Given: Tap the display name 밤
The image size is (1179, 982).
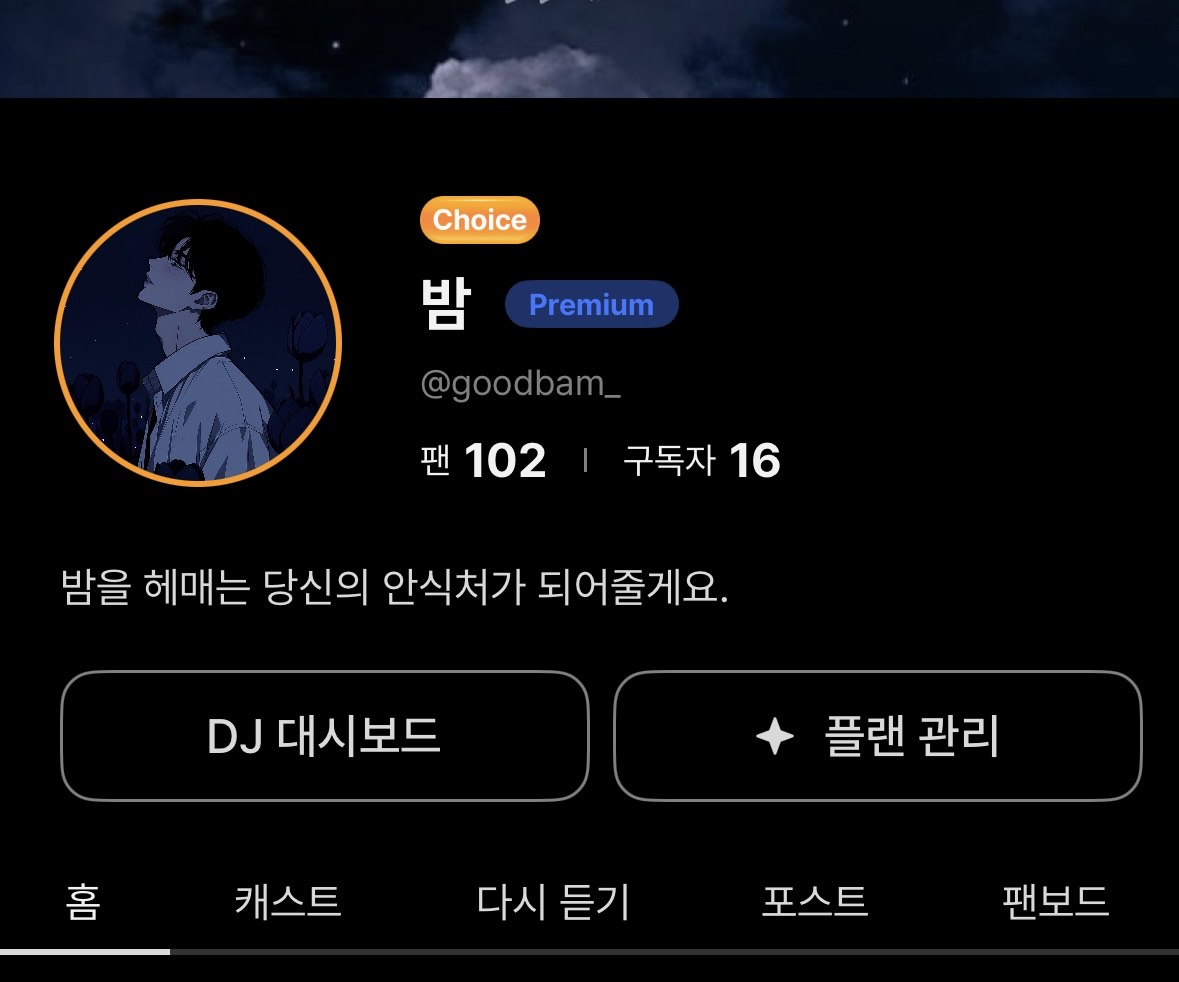Looking at the screenshot, I should pos(445,304).
